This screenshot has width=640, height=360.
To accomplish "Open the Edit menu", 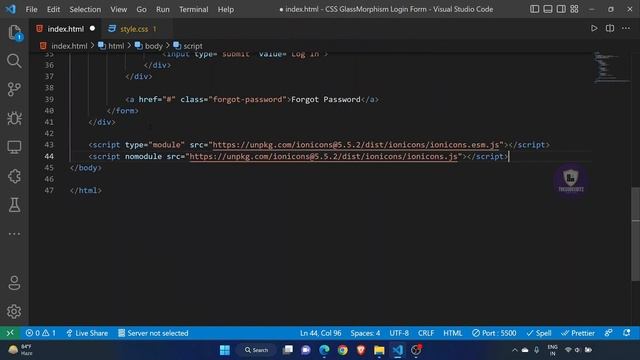I will coord(53,9).
